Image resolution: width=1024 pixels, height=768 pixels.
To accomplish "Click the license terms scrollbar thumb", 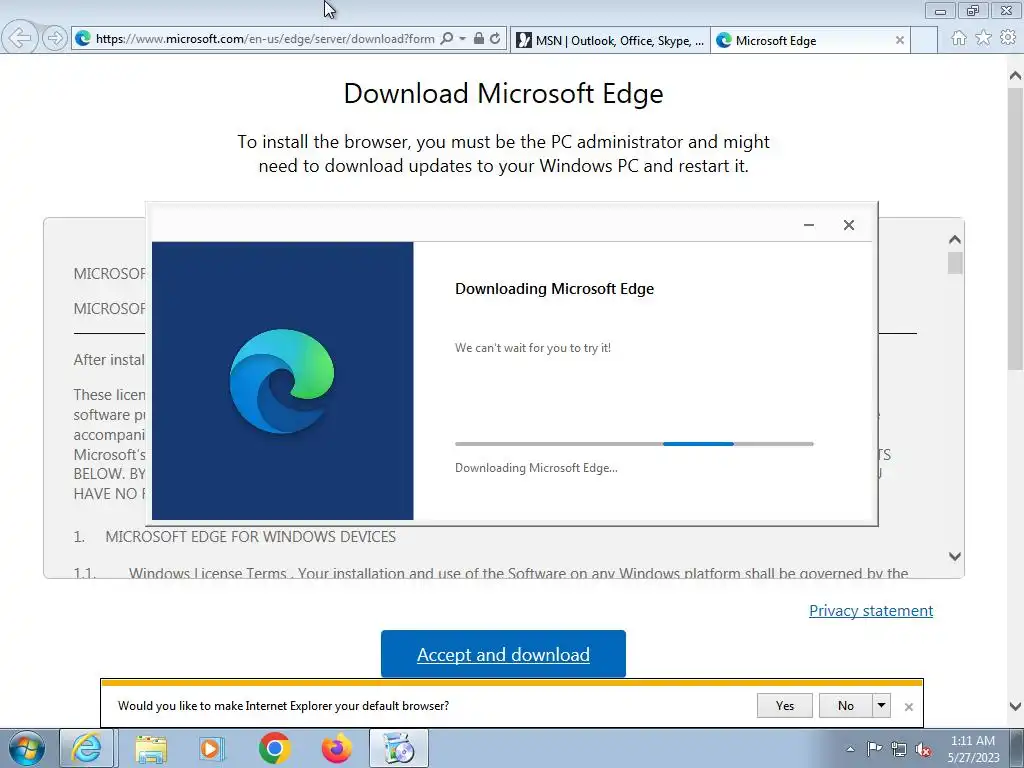I will point(955,263).
